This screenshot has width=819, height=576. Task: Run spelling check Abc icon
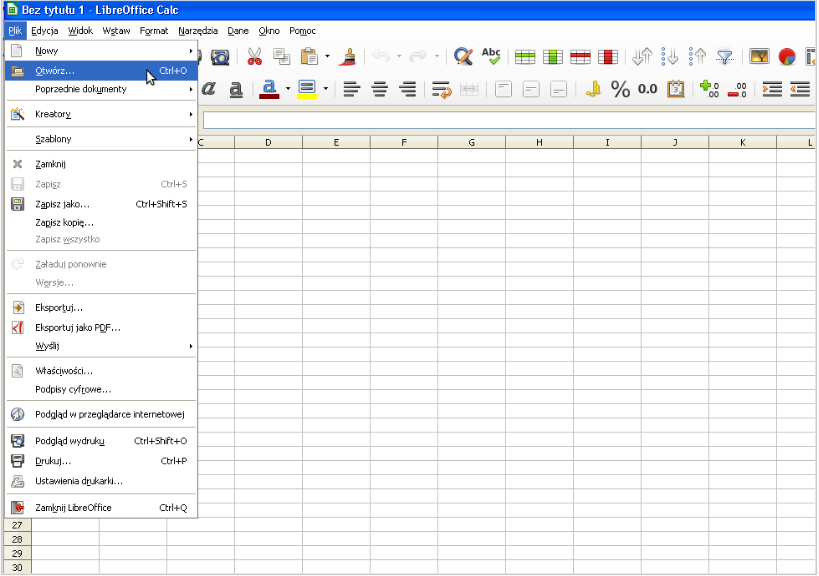[491, 56]
